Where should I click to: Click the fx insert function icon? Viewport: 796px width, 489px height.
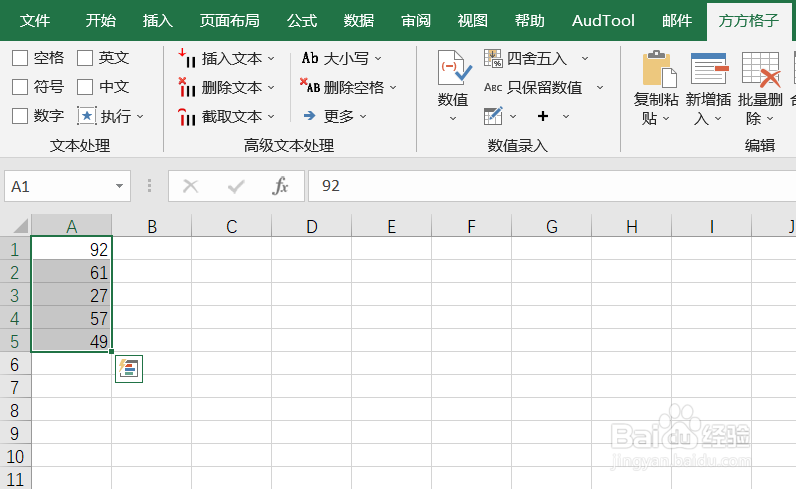(280, 186)
